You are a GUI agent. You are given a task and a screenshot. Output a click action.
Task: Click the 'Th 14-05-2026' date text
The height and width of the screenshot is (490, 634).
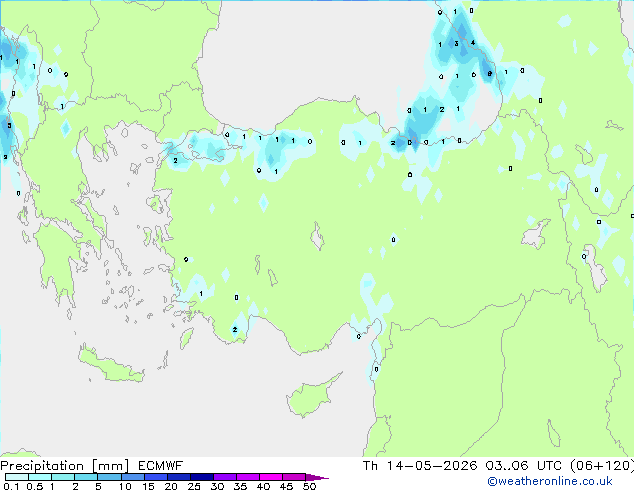(420, 466)
